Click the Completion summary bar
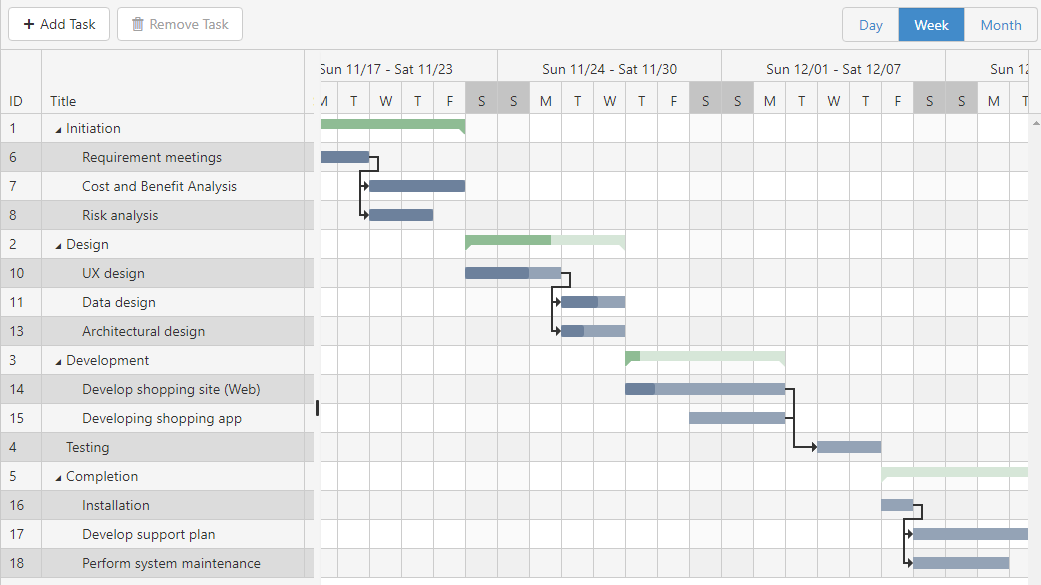Image resolution: width=1041 pixels, height=585 pixels. (955, 472)
